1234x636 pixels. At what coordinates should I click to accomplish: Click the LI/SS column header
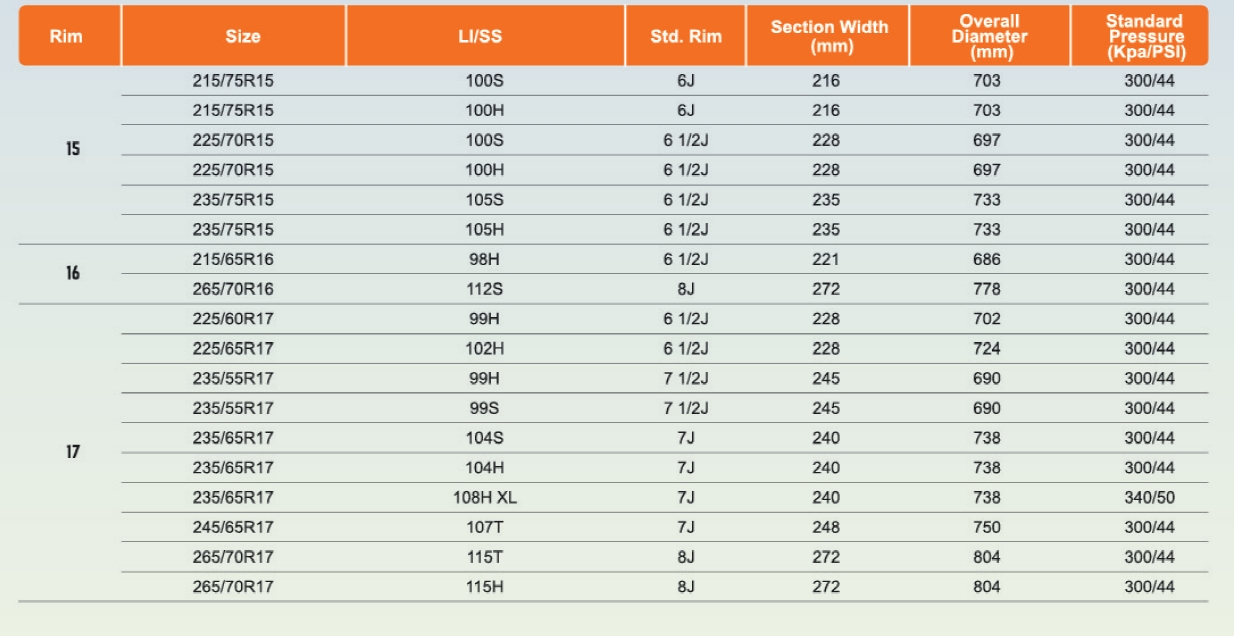[486, 36]
